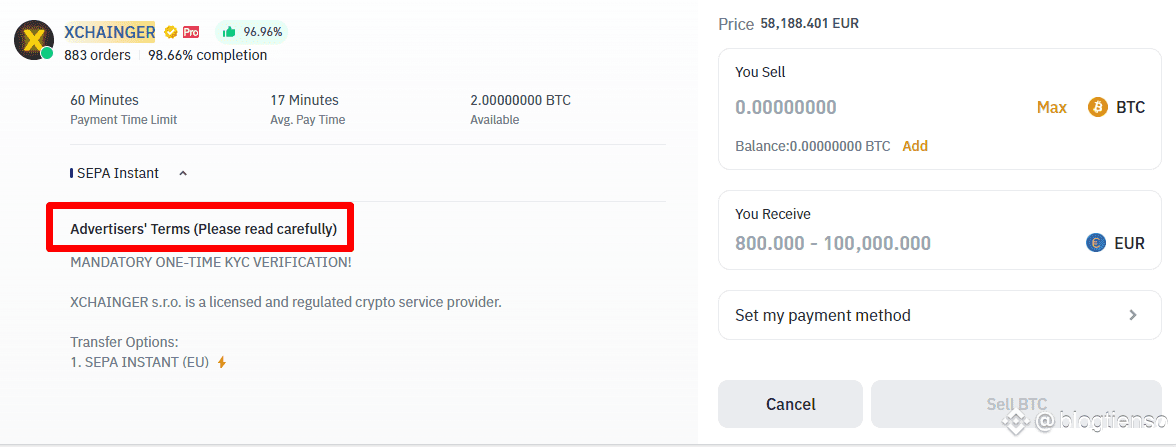Click the Sell BTC button
This screenshot has height=447, width=1176.
click(x=1016, y=404)
